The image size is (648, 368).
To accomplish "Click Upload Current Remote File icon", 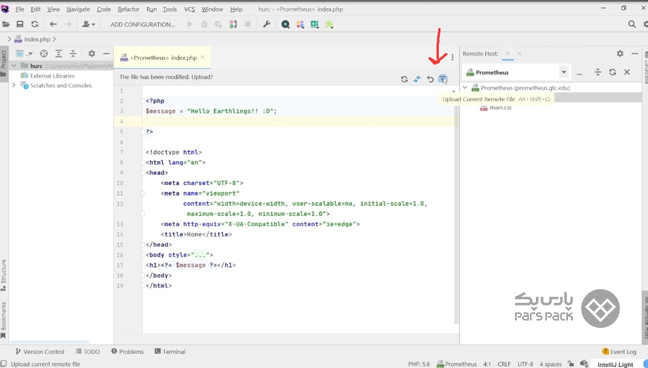I will coord(443,79).
